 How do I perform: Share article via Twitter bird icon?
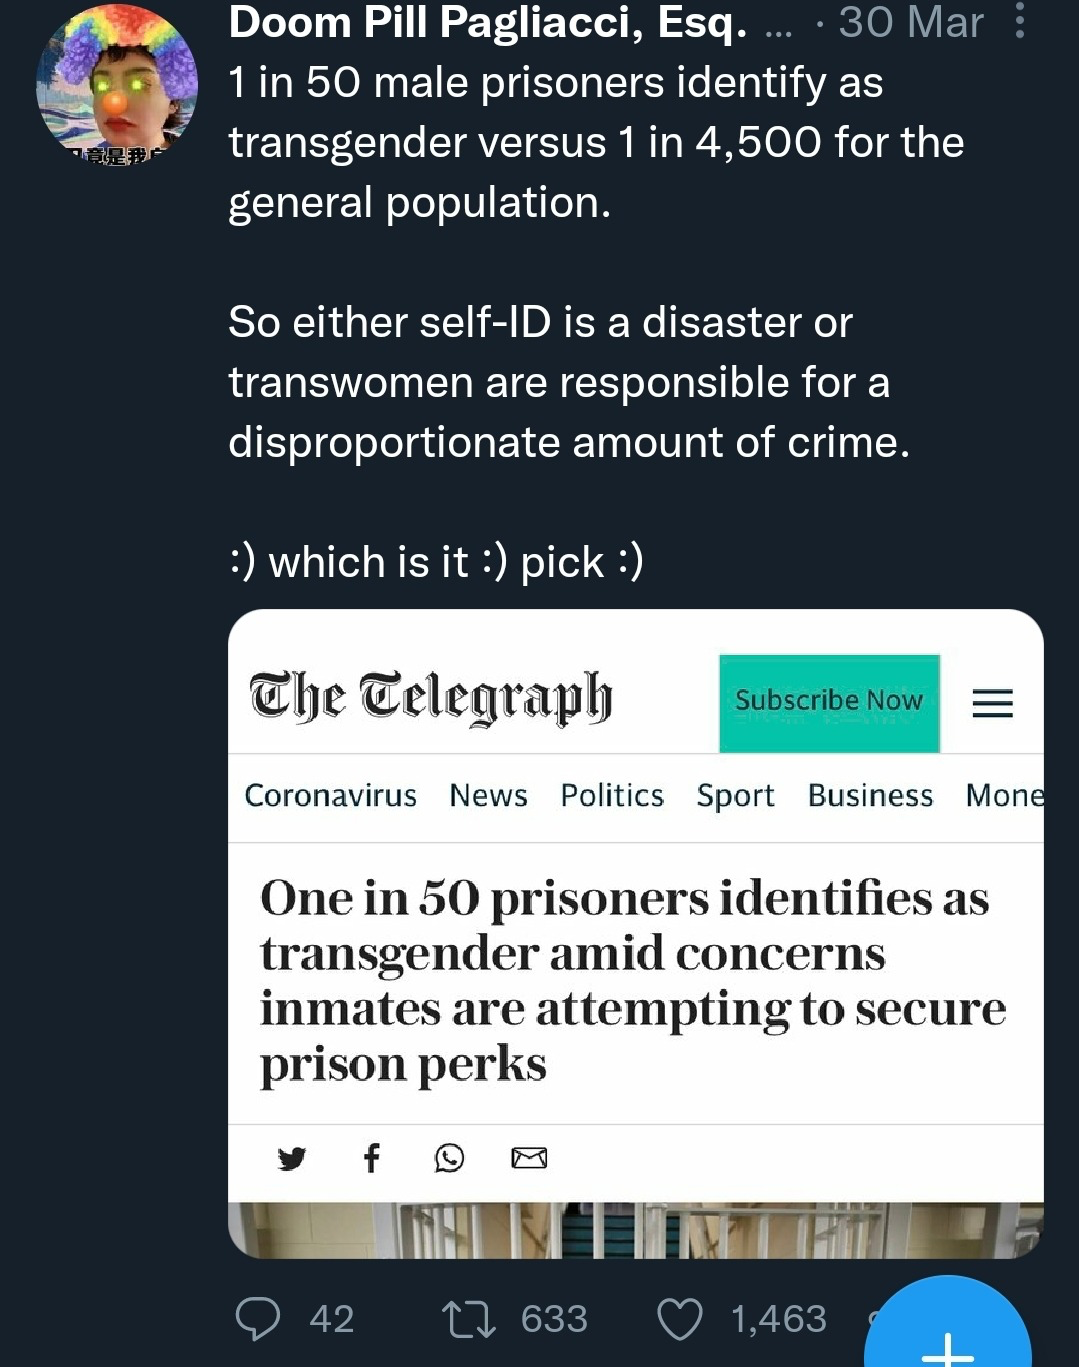coord(291,1158)
